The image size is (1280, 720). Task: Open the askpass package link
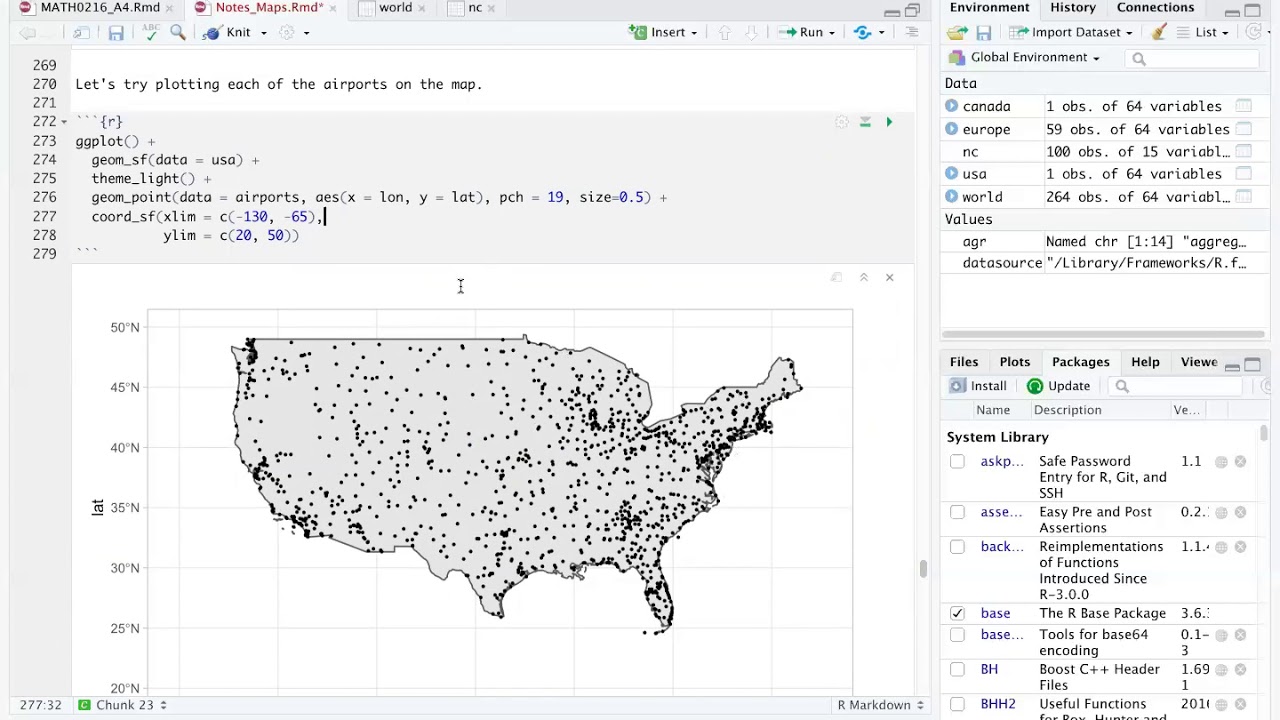tap(1001, 462)
